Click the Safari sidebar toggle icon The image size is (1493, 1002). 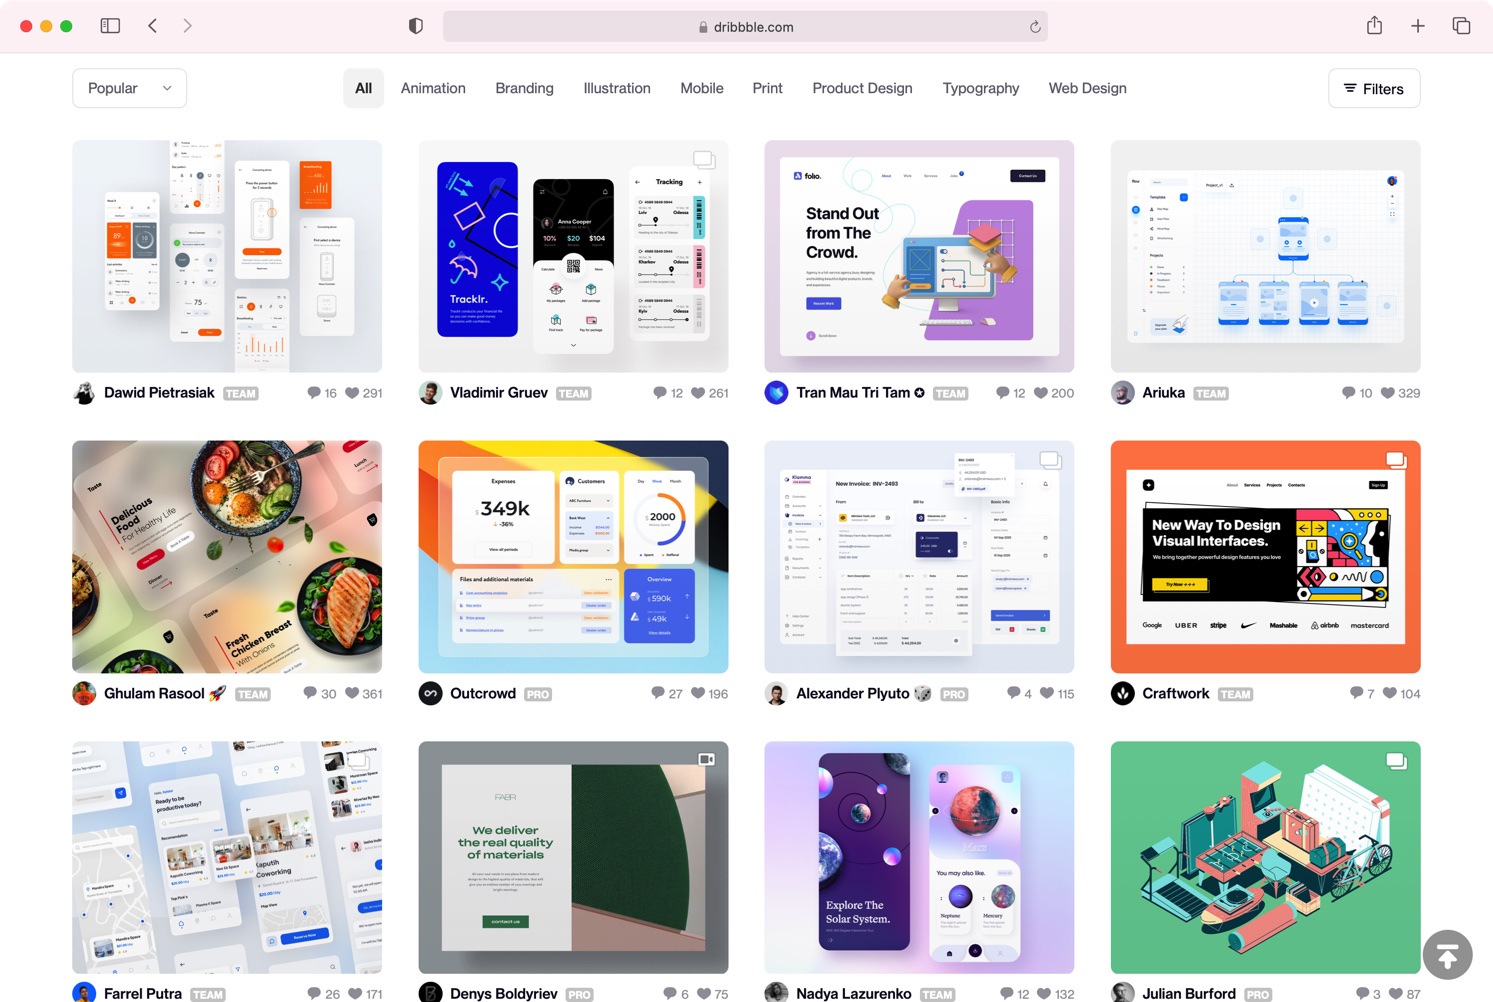pos(110,26)
